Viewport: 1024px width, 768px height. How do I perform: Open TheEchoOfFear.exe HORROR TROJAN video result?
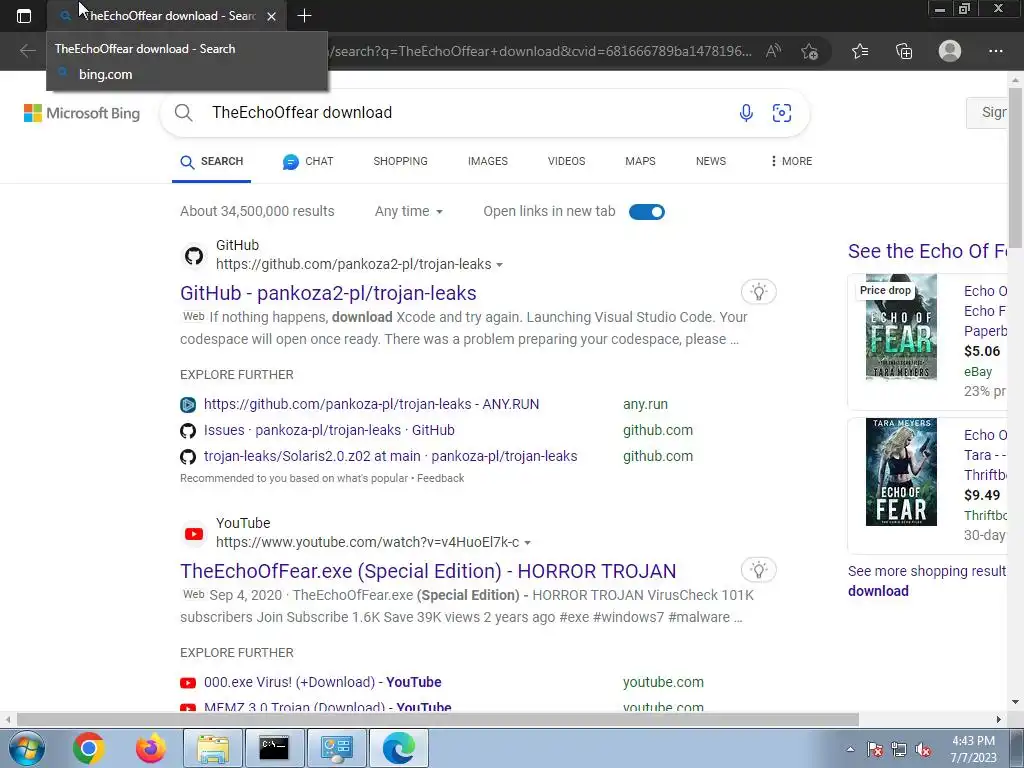tap(428, 571)
